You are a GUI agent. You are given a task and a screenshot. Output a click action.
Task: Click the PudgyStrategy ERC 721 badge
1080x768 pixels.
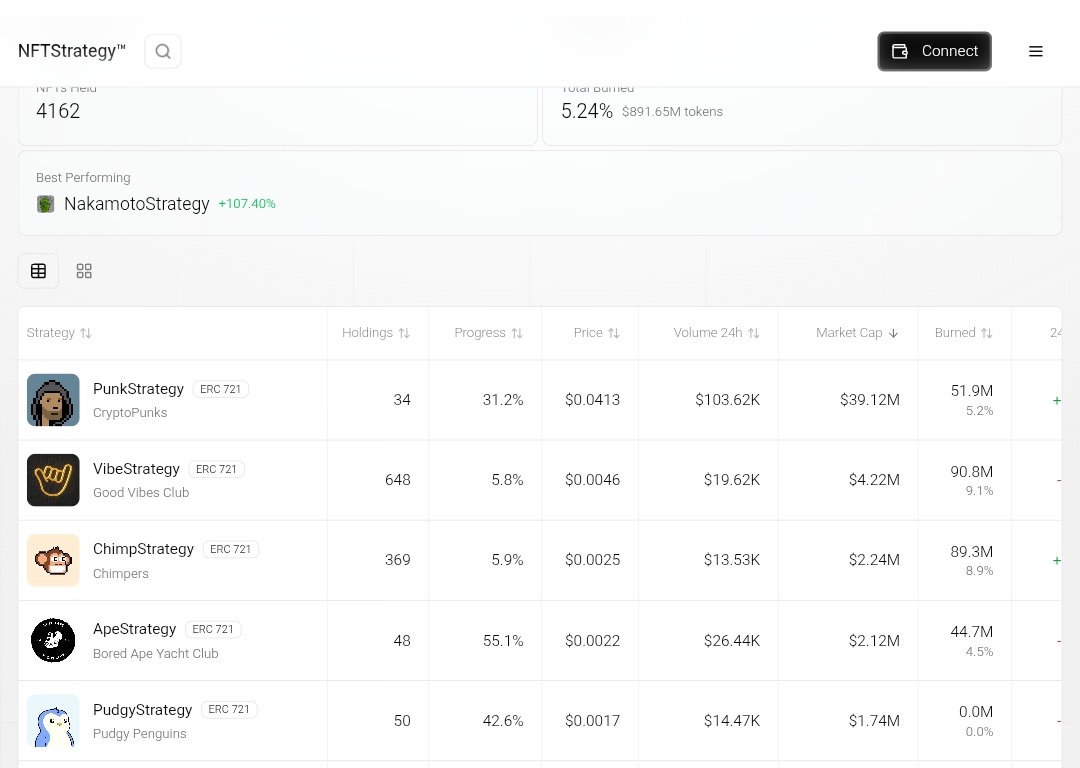click(229, 709)
